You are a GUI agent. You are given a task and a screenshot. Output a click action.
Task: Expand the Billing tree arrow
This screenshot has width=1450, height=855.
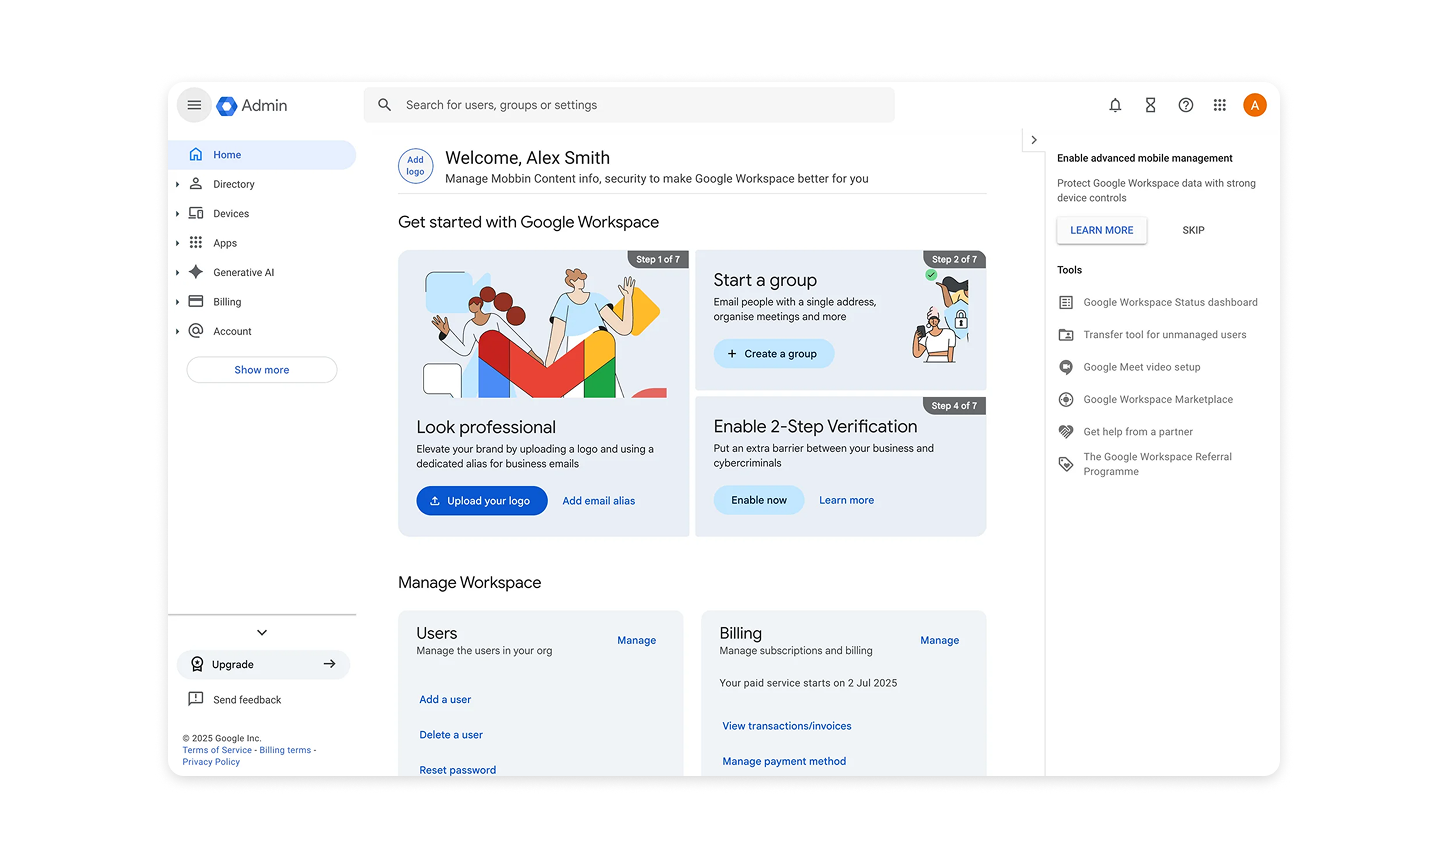tap(178, 302)
